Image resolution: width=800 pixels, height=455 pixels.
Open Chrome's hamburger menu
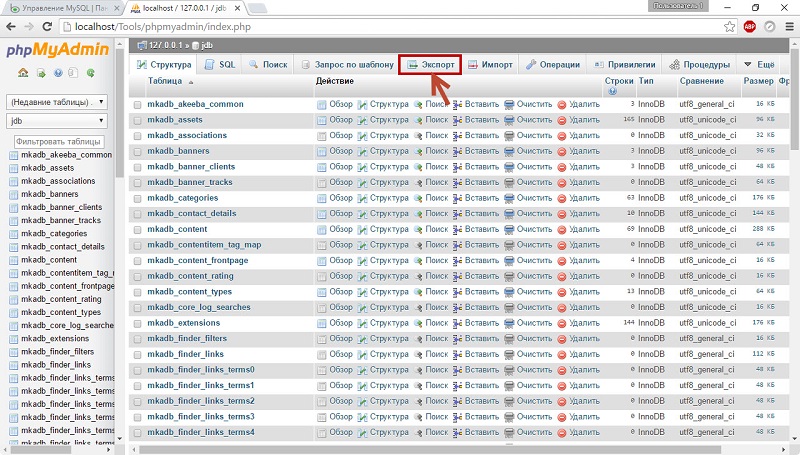coord(790,27)
